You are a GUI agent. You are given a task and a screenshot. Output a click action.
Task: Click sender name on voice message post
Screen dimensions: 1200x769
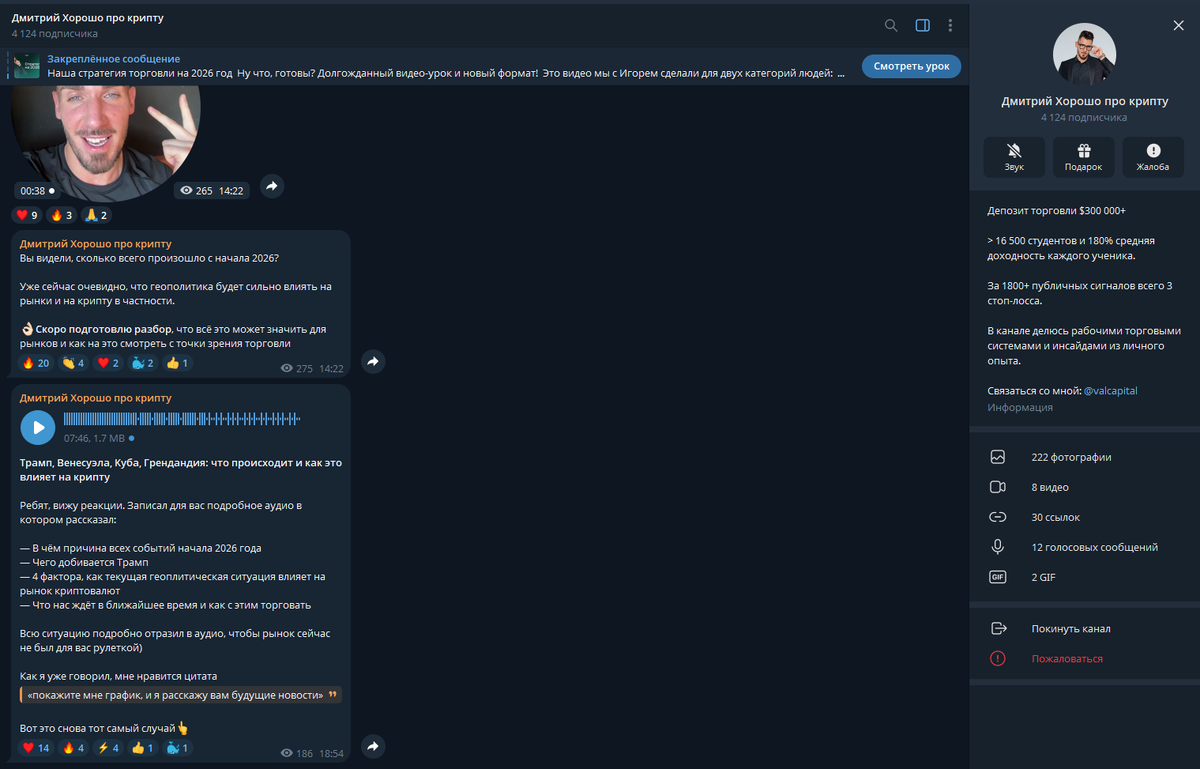click(x=95, y=398)
